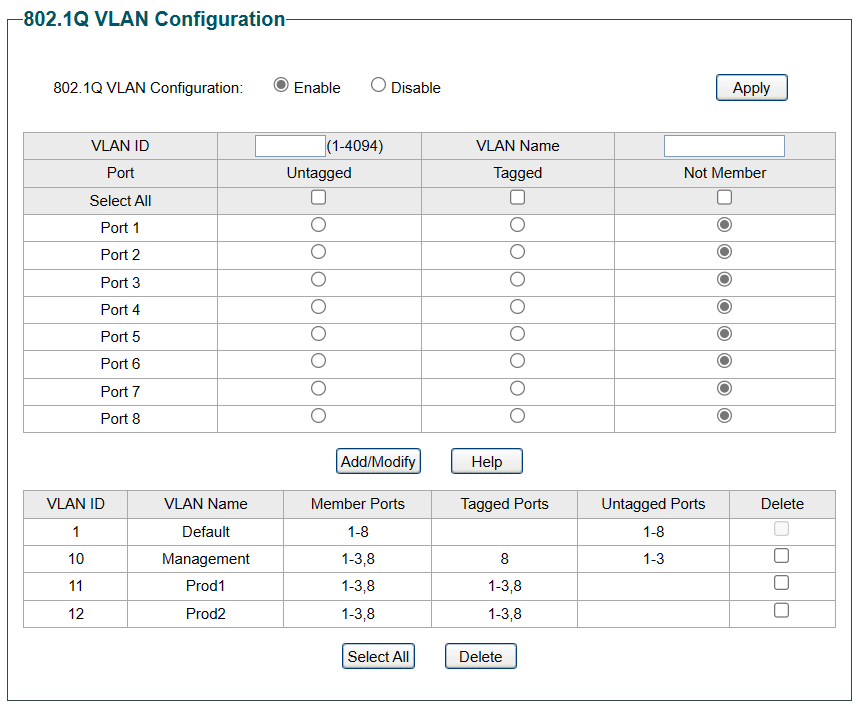This screenshot has width=856, height=717.
Task: Check Select All checkbox in Tagged column
Action: point(517,198)
